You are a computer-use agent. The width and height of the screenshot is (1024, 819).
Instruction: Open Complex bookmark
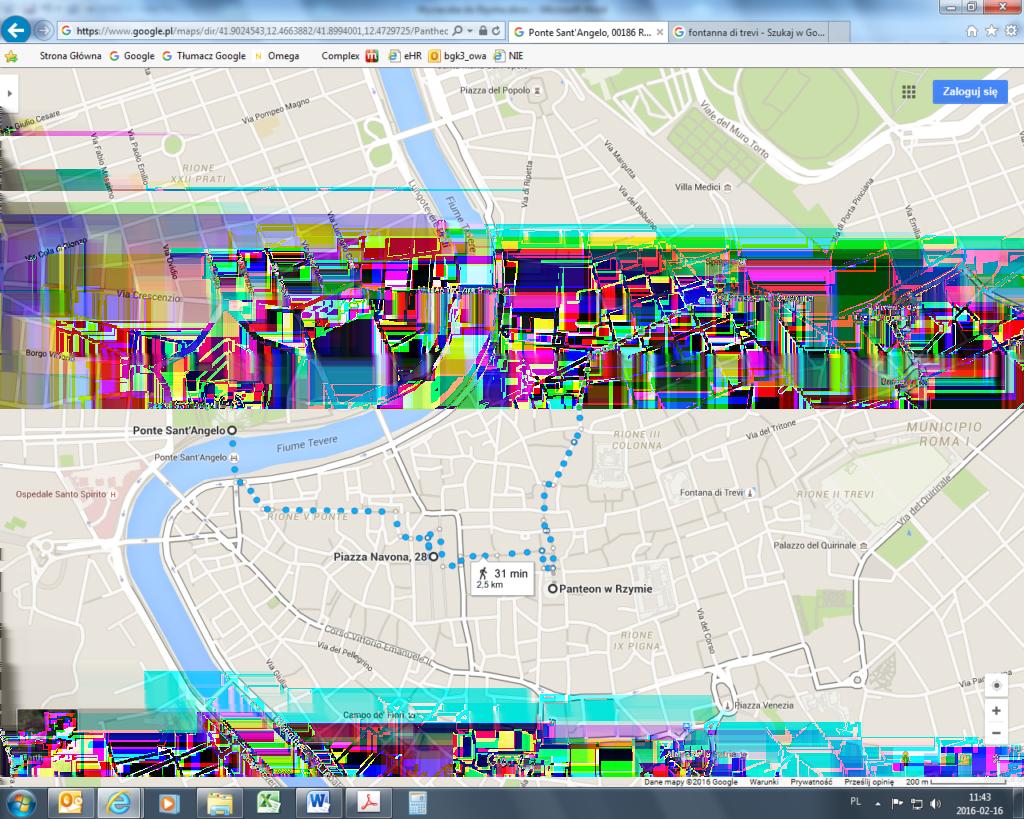(340, 56)
